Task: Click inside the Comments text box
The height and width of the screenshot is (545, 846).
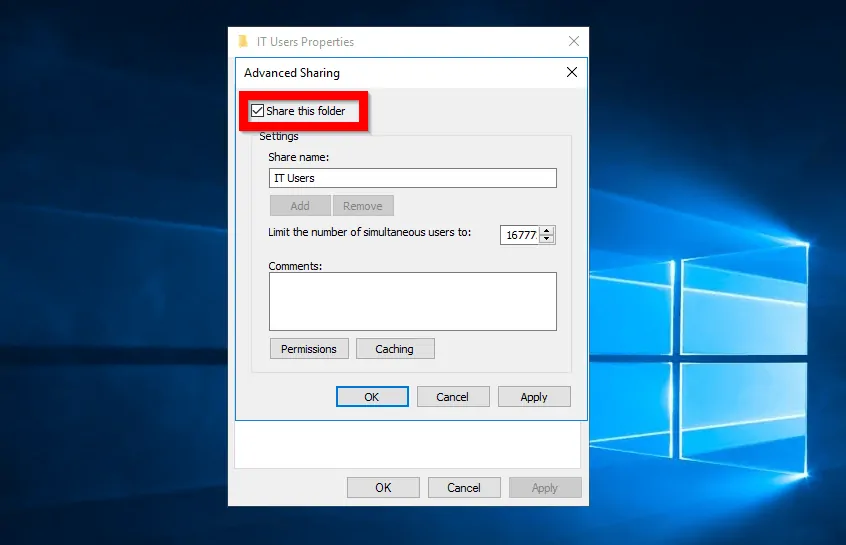Action: (413, 301)
